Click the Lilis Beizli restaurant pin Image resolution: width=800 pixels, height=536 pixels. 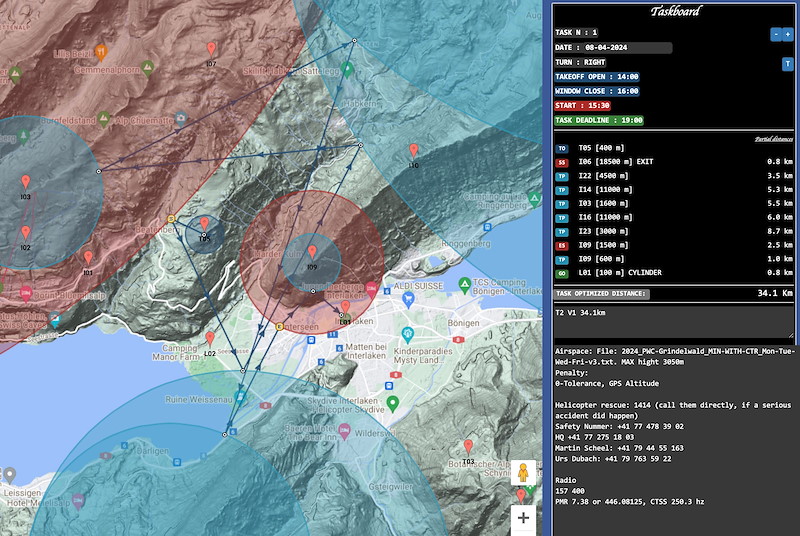tap(101, 52)
